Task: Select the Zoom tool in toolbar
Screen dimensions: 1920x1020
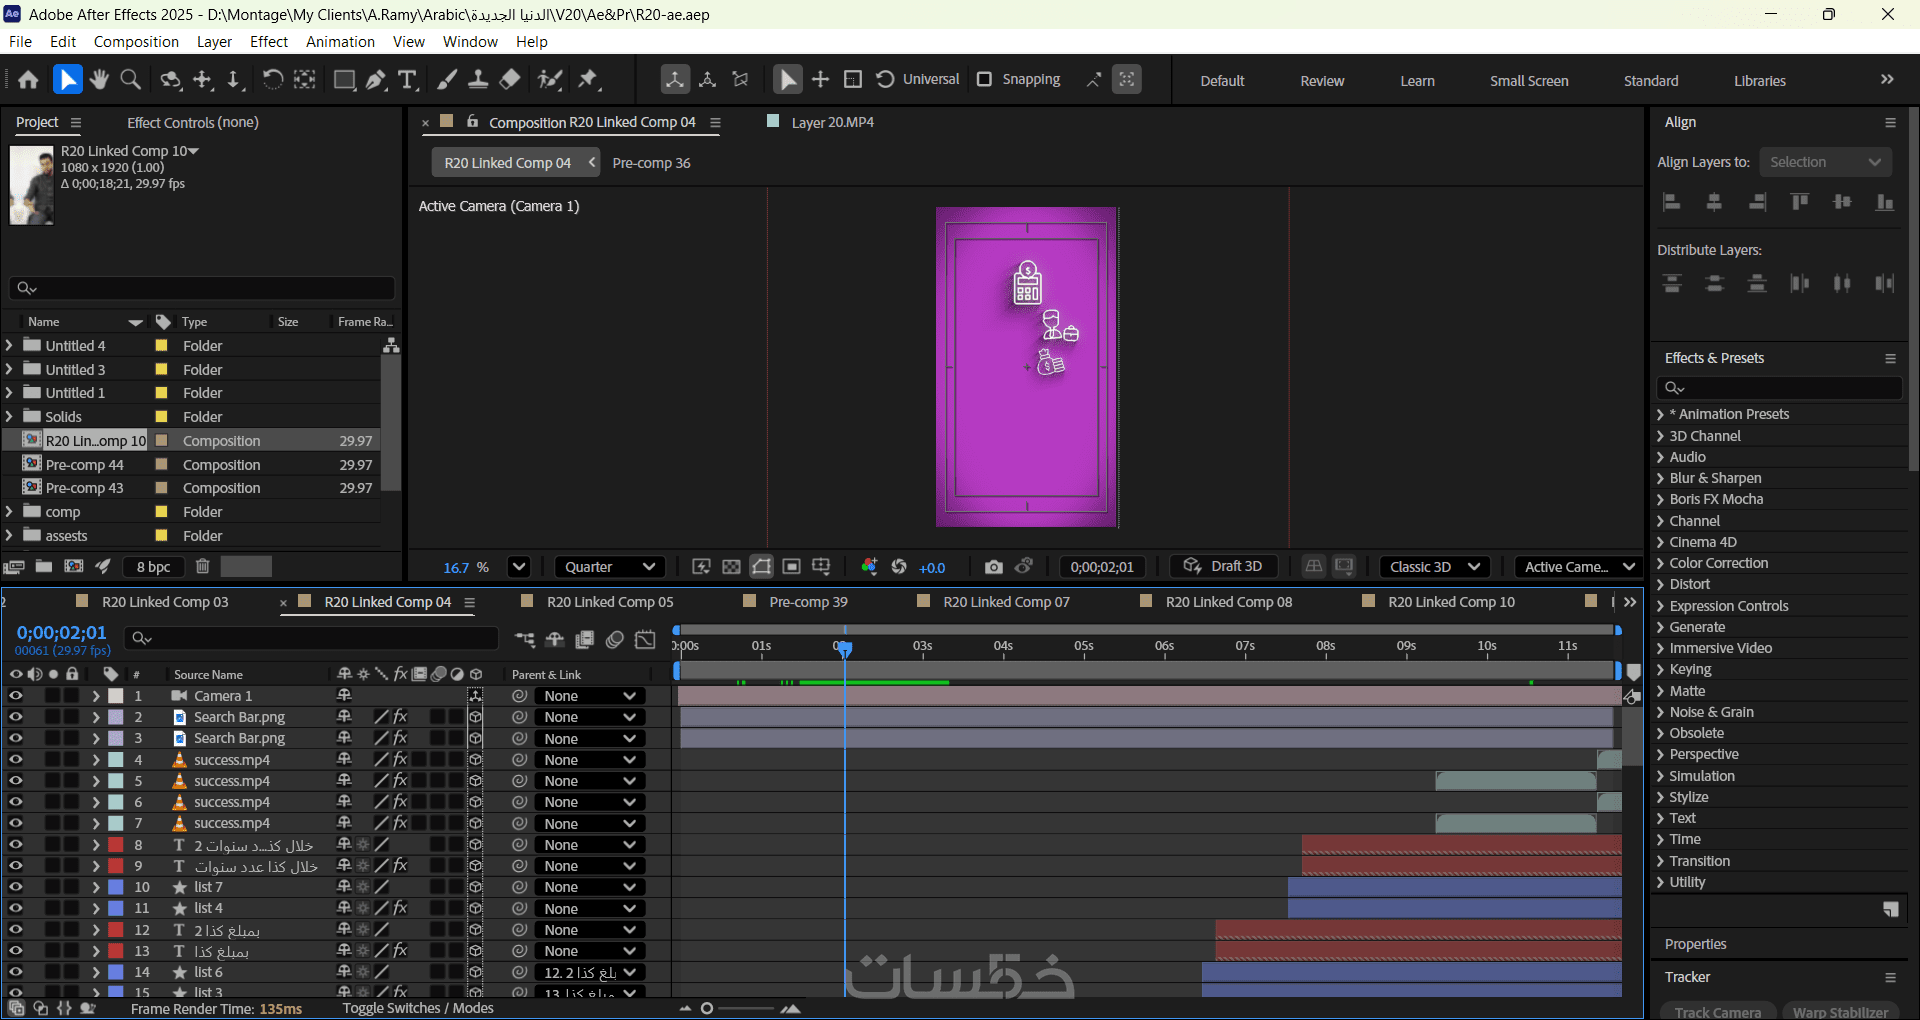Action: [130, 80]
